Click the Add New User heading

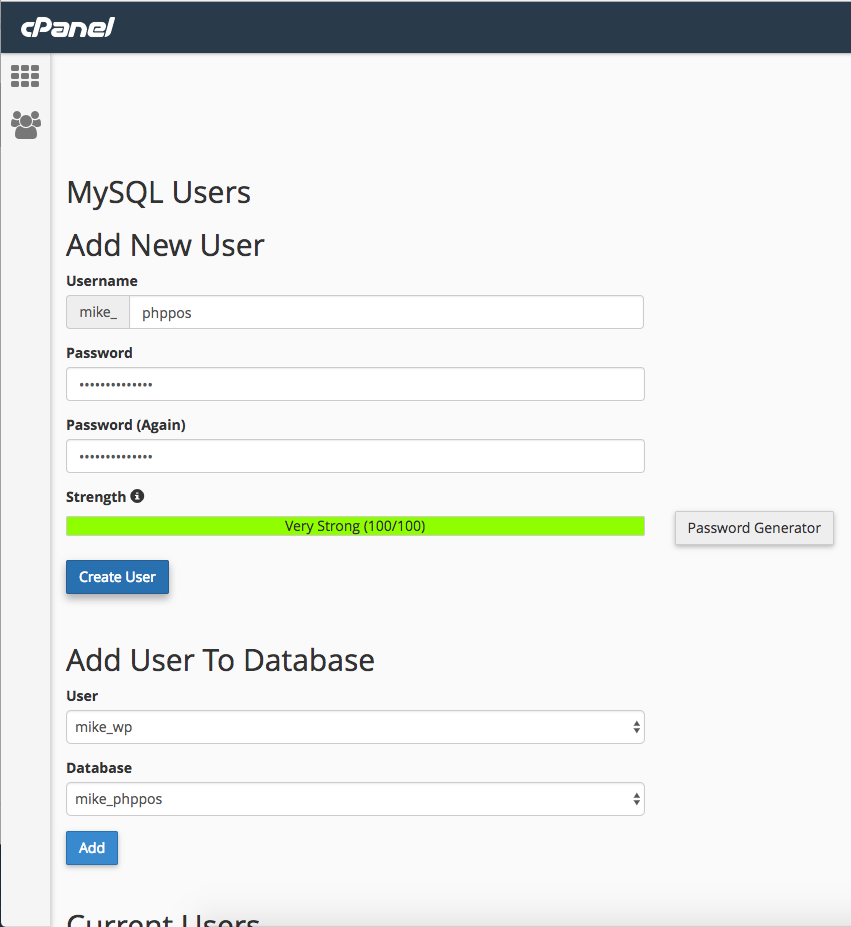coord(165,245)
